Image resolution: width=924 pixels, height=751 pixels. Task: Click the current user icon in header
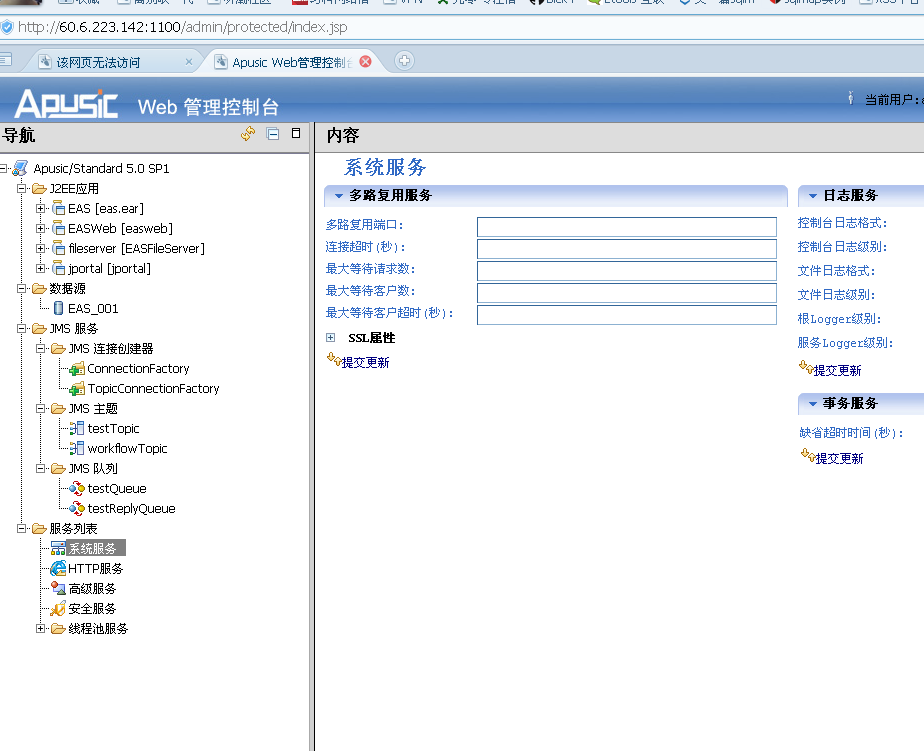point(850,98)
